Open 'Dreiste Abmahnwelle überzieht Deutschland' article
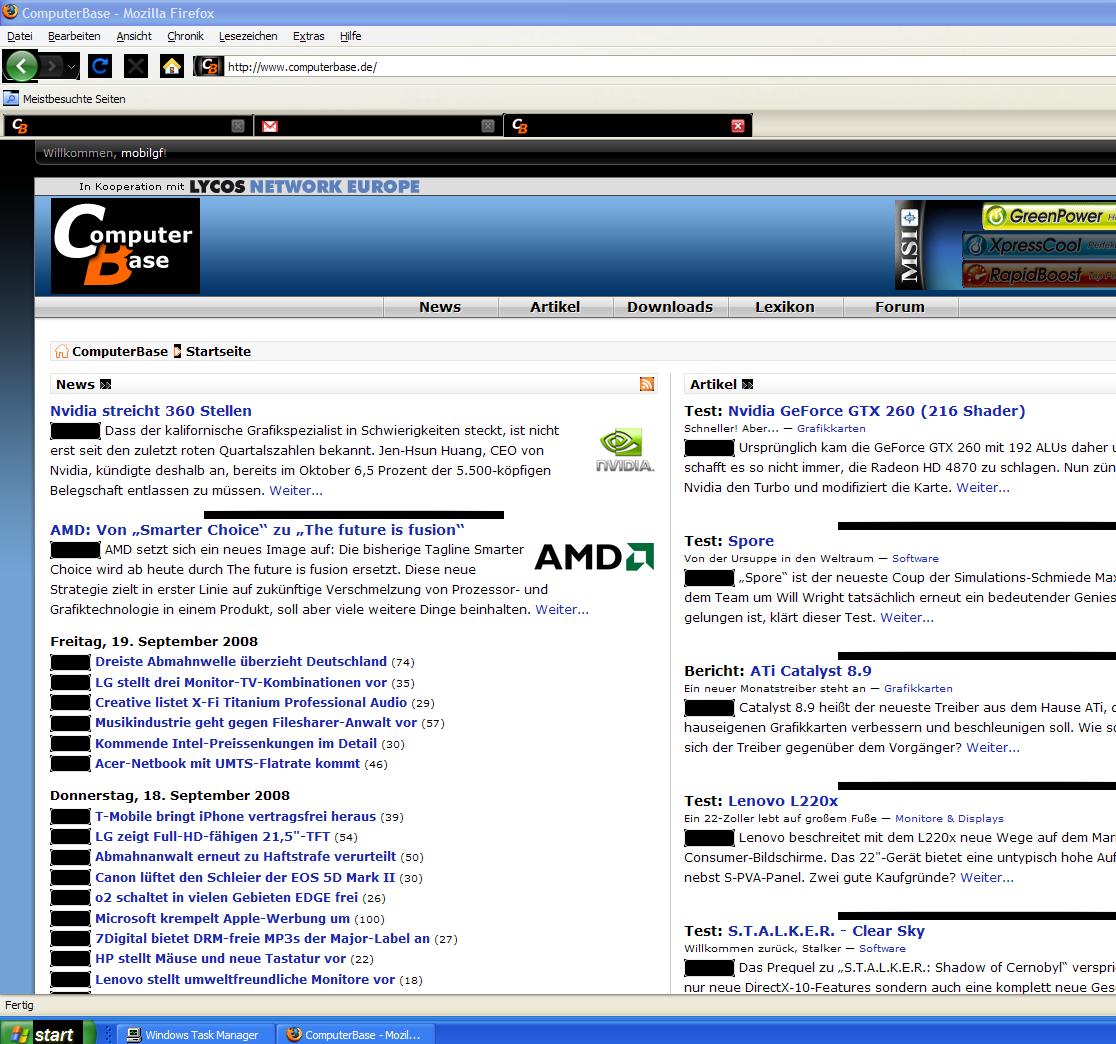The width and height of the screenshot is (1116, 1044). click(x=241, y=661)
